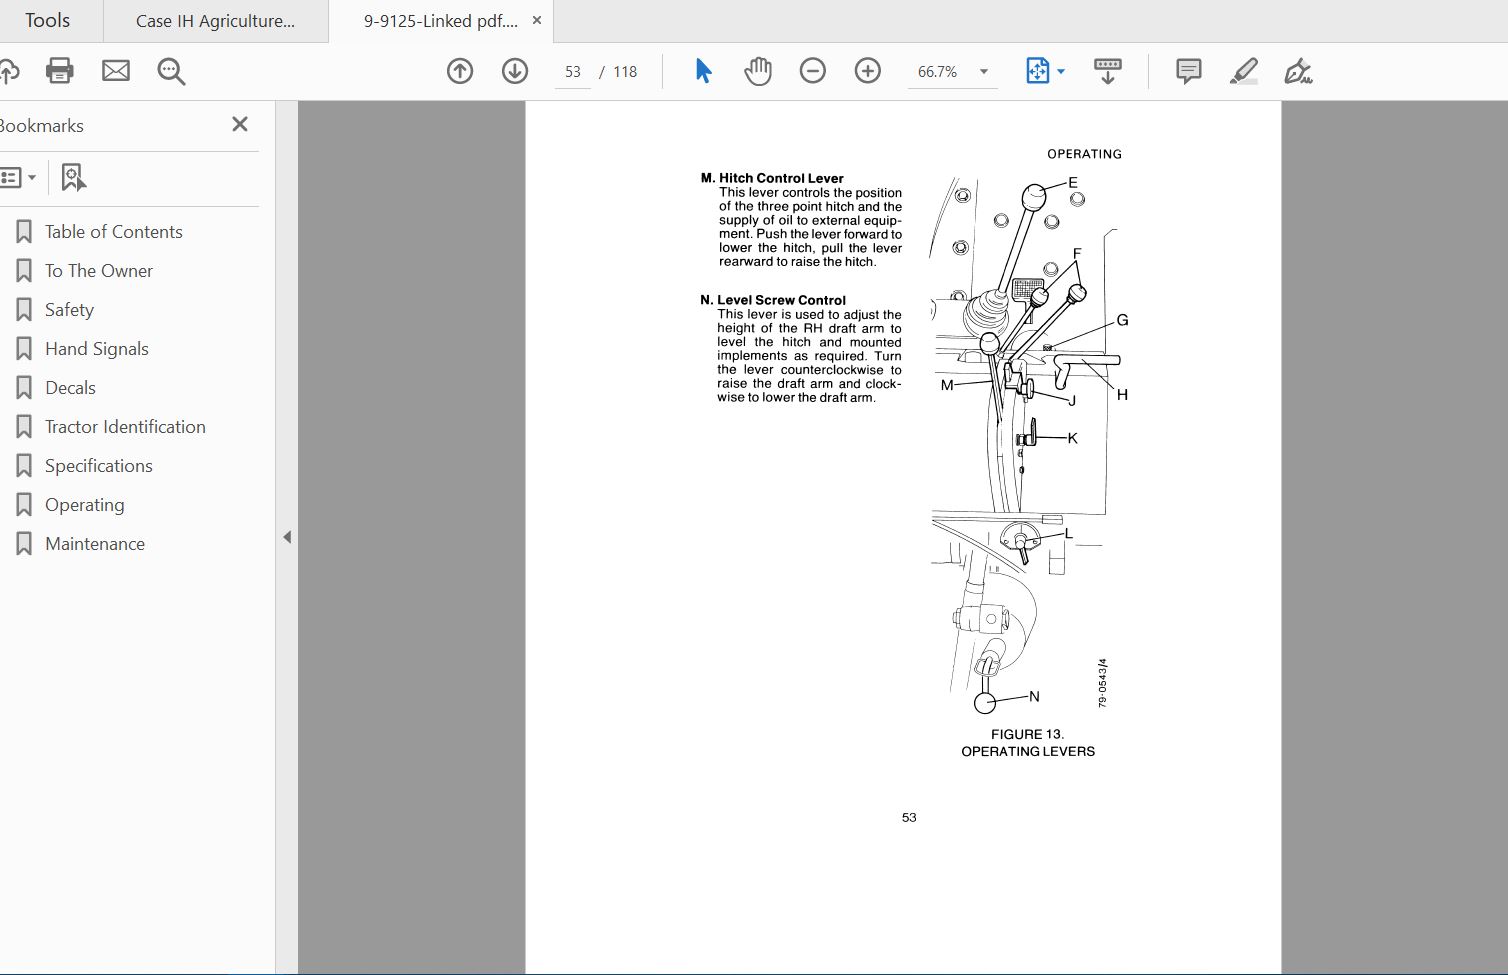Activate the hand pan tool
This screenshot has width=1508, height=975.
click(758, 71)
